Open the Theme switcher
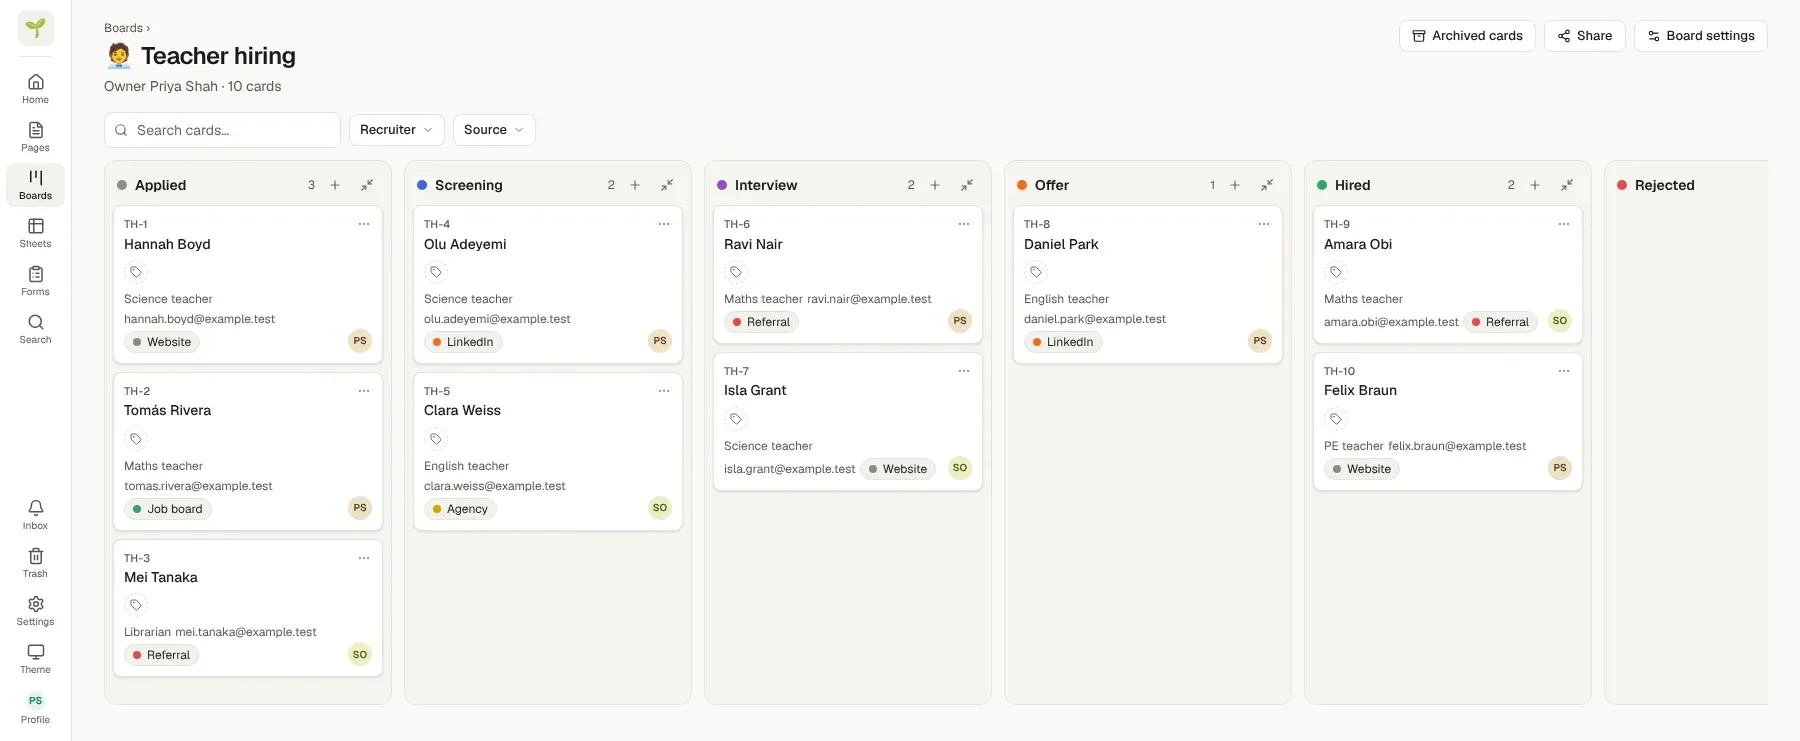Image resolution: width=1800 pixels, height=741 pixels. click(35, 659)
